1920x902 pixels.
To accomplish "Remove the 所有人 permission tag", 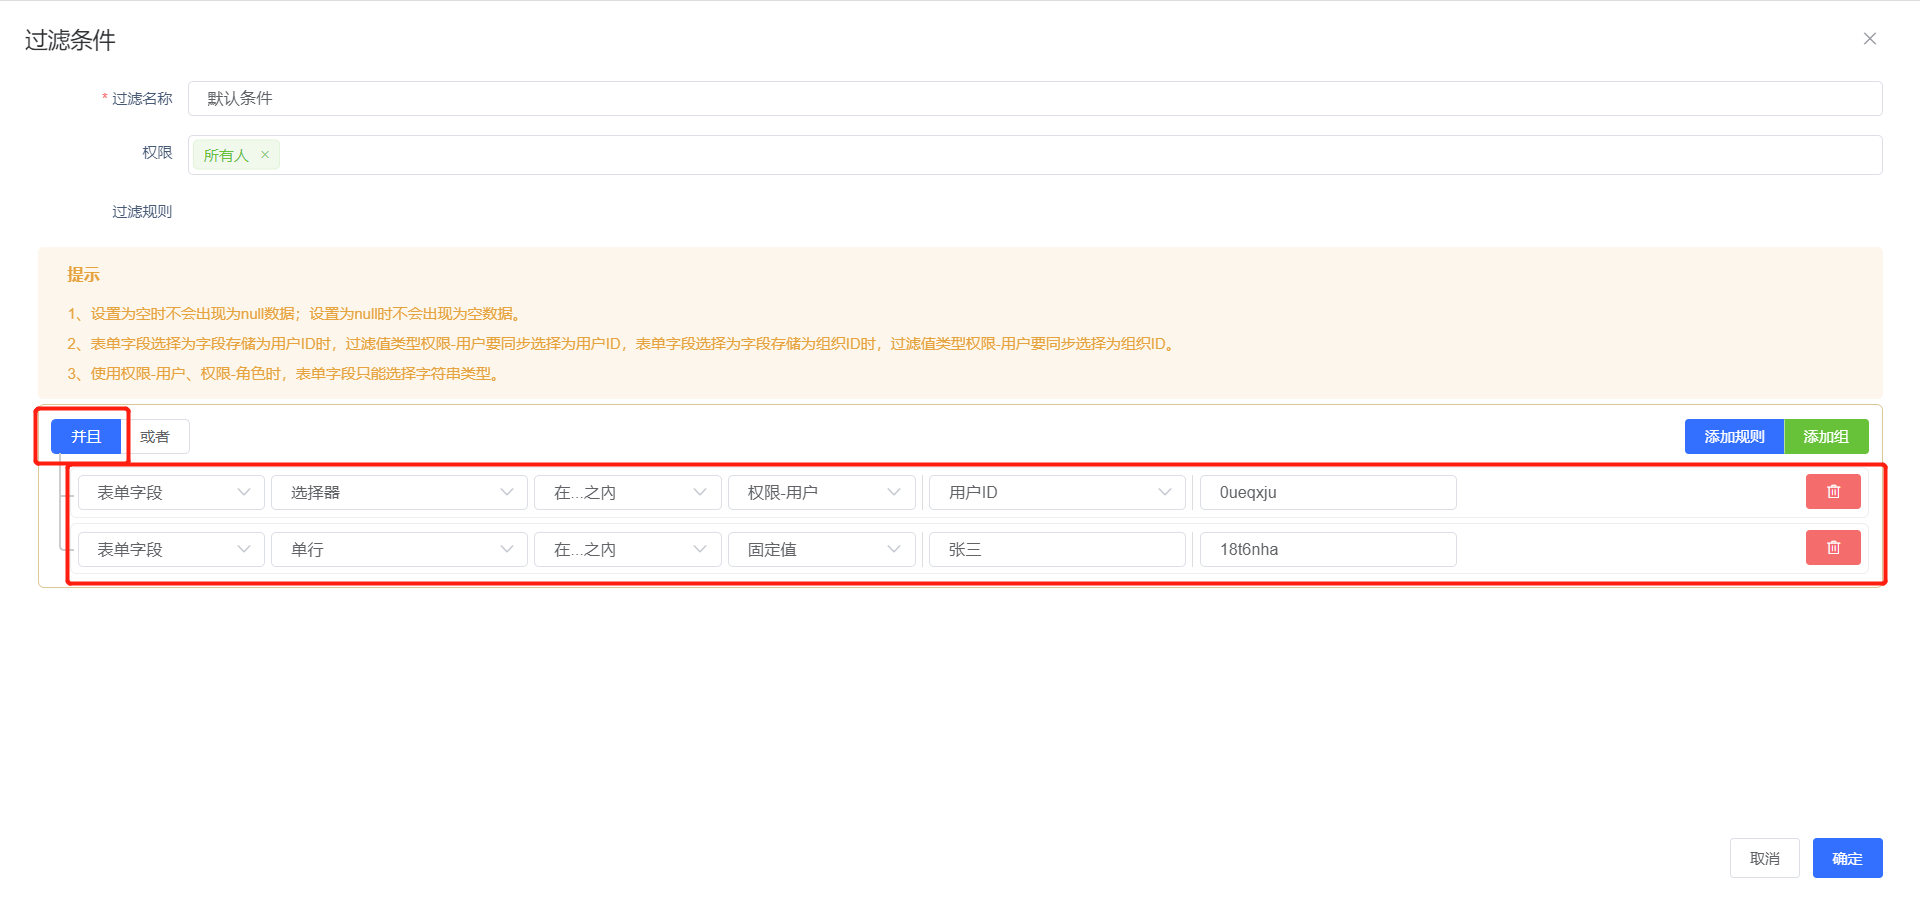I will 265,155.
